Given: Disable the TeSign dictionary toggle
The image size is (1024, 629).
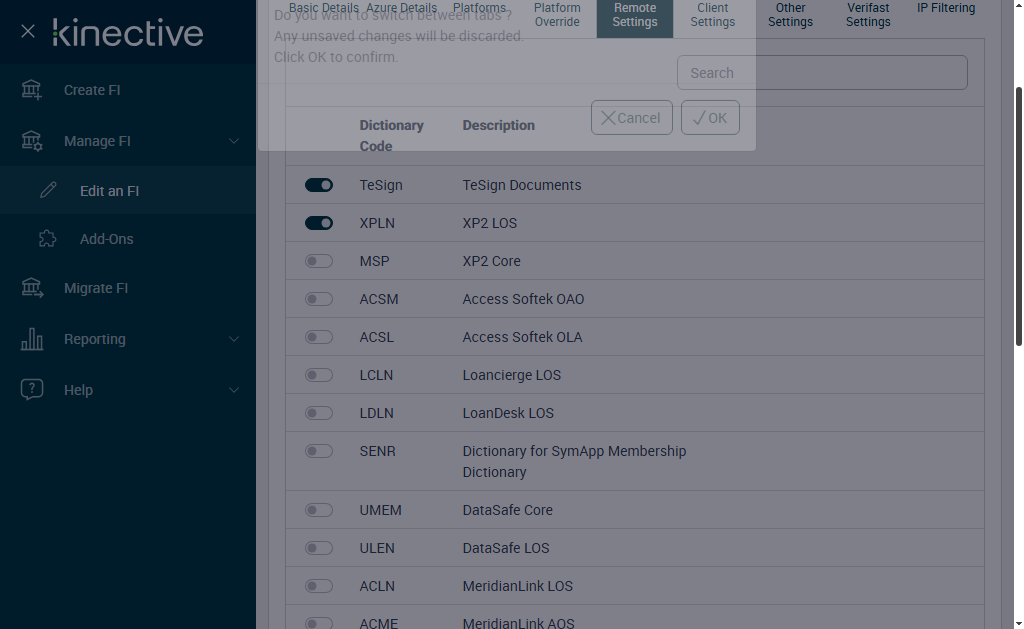Looking at the screenshot, I should tap(319, 185).
